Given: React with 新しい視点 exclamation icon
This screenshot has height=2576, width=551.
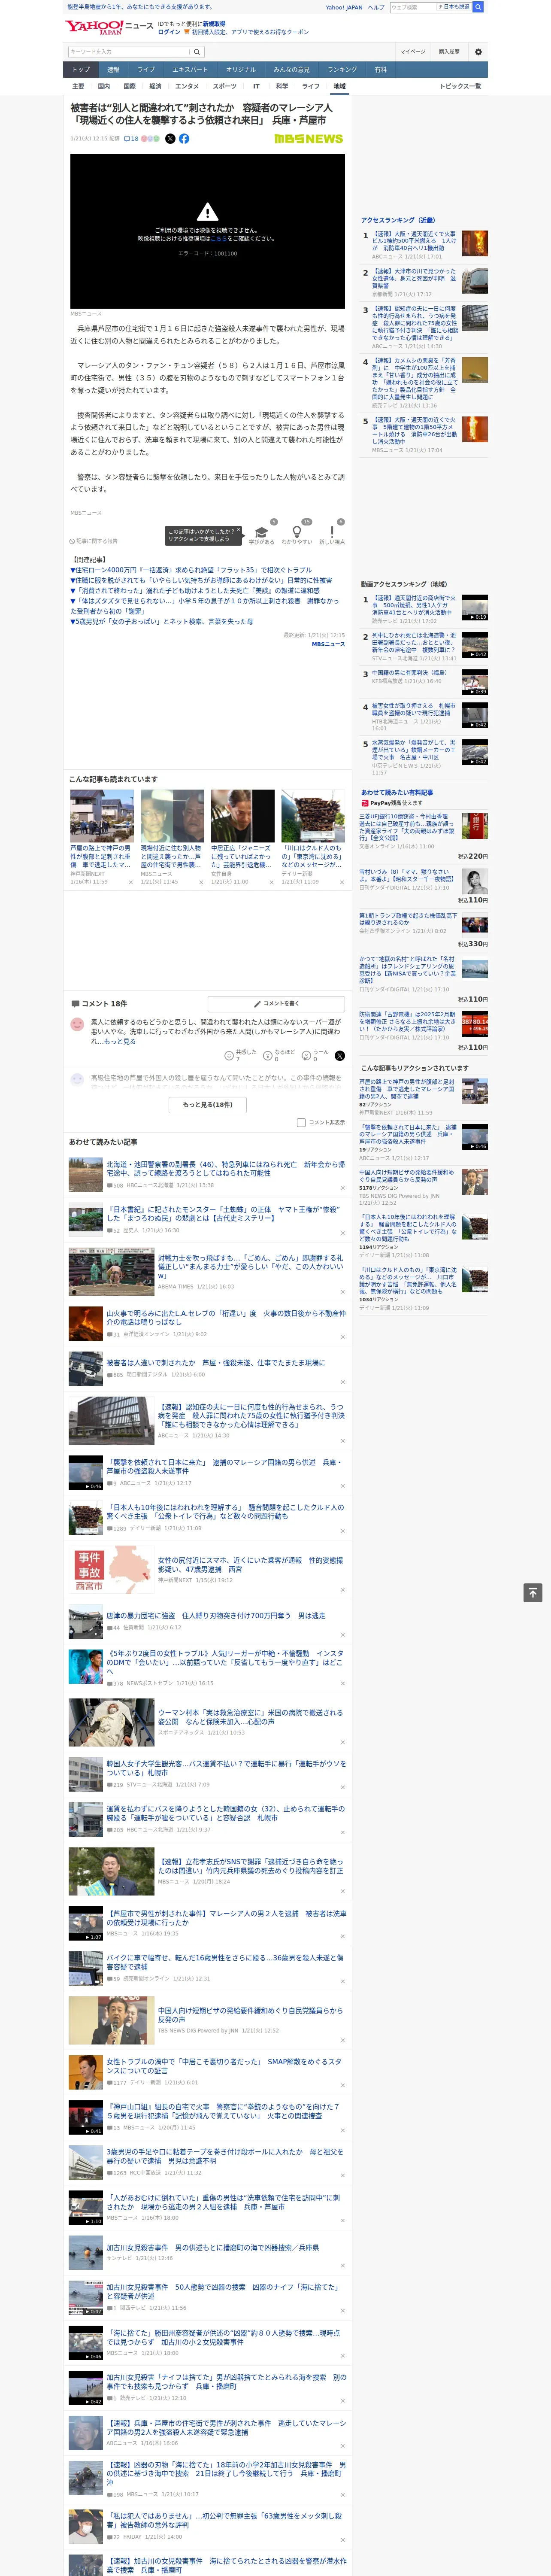Looking at the screenshot, I should click(x=332, y=532).
